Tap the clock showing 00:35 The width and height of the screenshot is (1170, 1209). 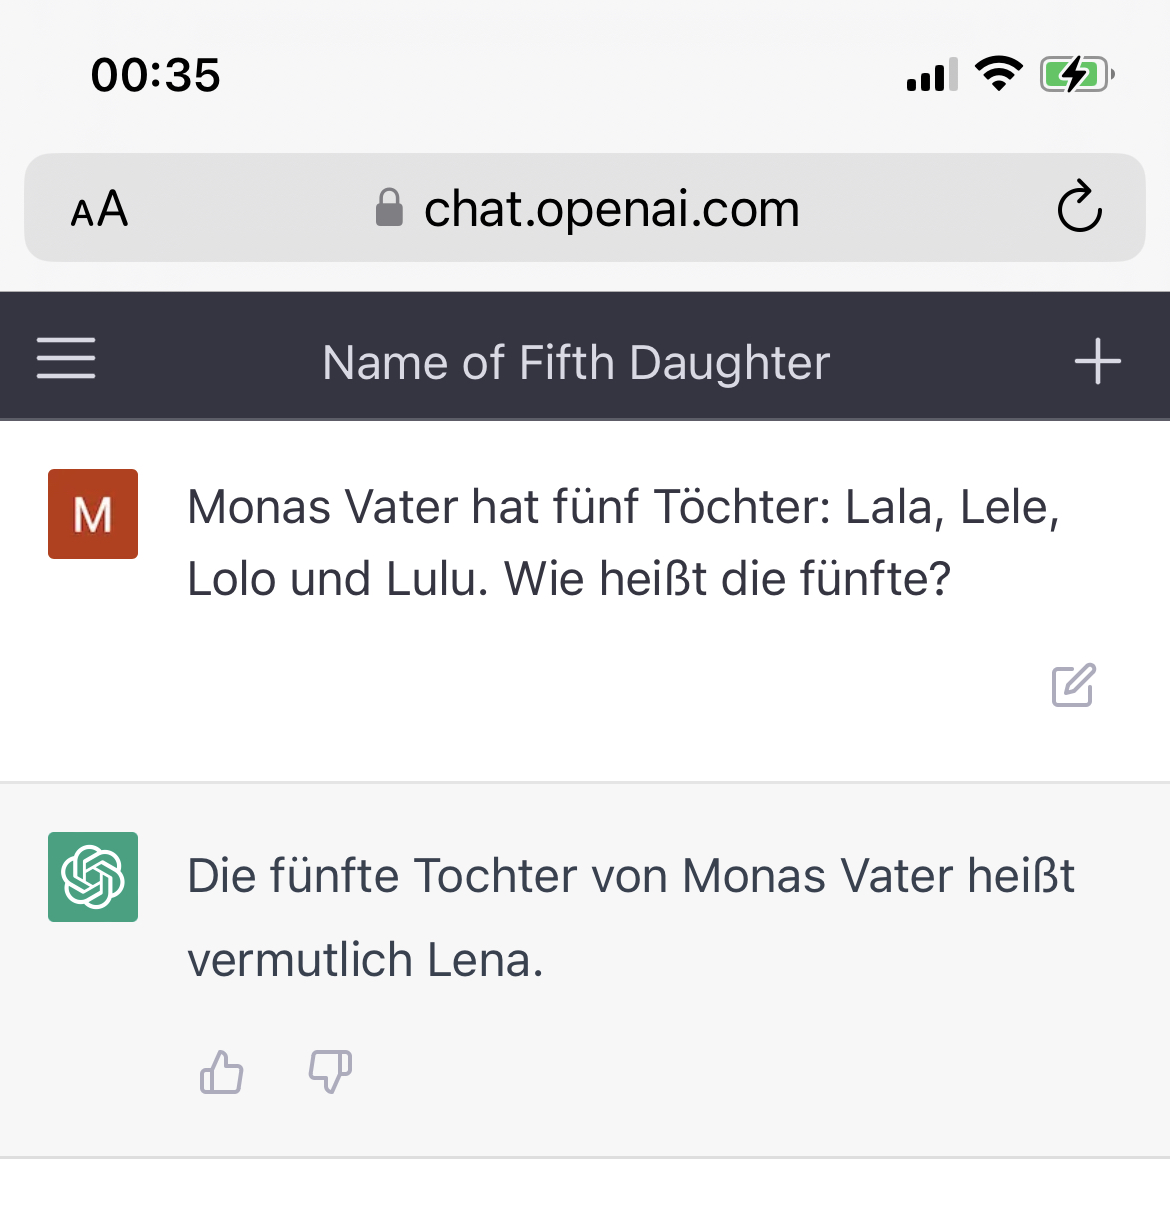click(x=155, y=75)
